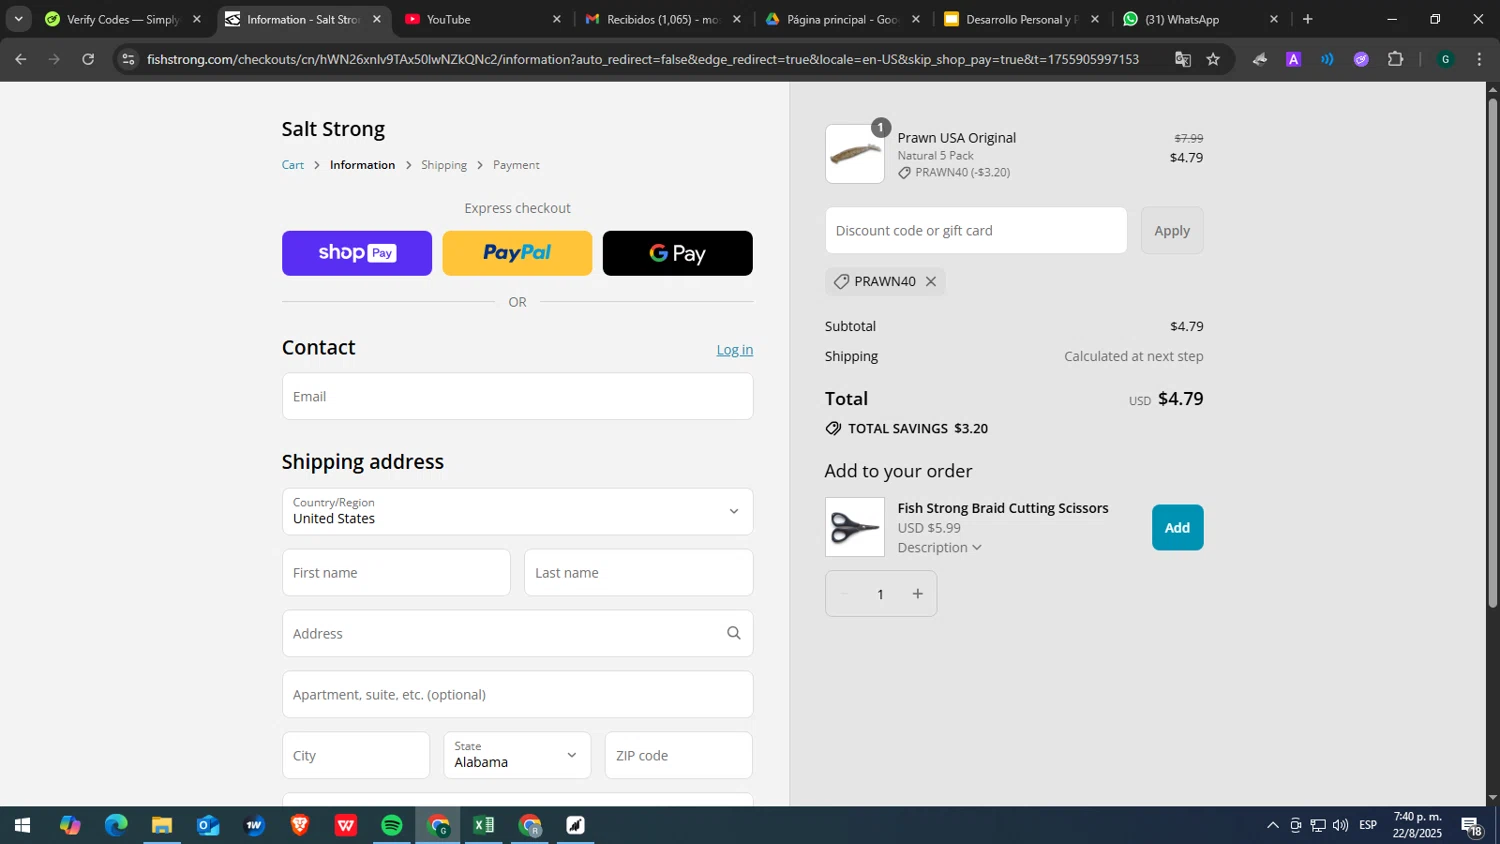
Task: Pay with PayPal express checkout
Action: pyautogui.click(x=517, y=253)
